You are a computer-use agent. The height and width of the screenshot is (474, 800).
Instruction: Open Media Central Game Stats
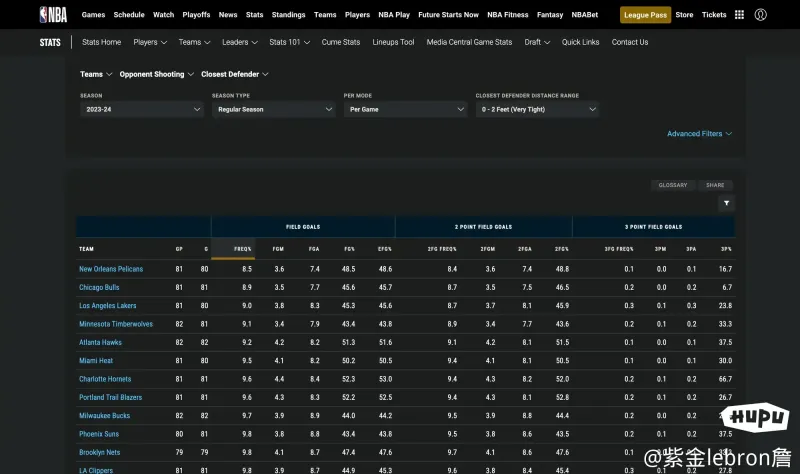tap(469, 42)
